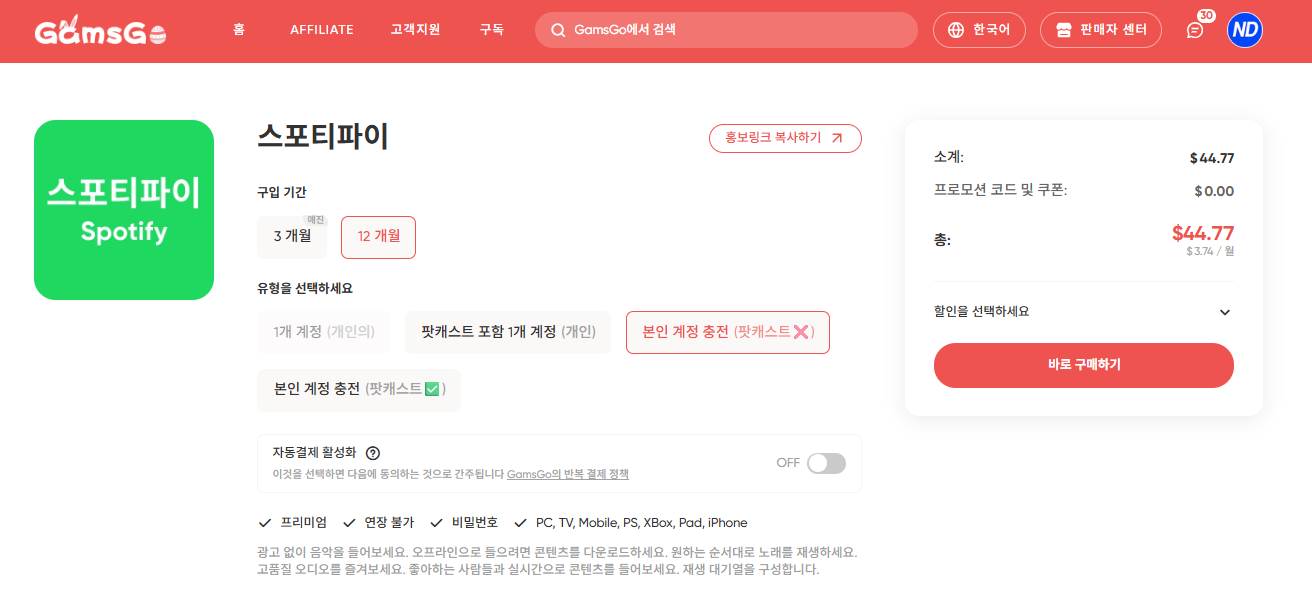Click the seller center store icon

pyautogui.click(x=1064, y=30)
